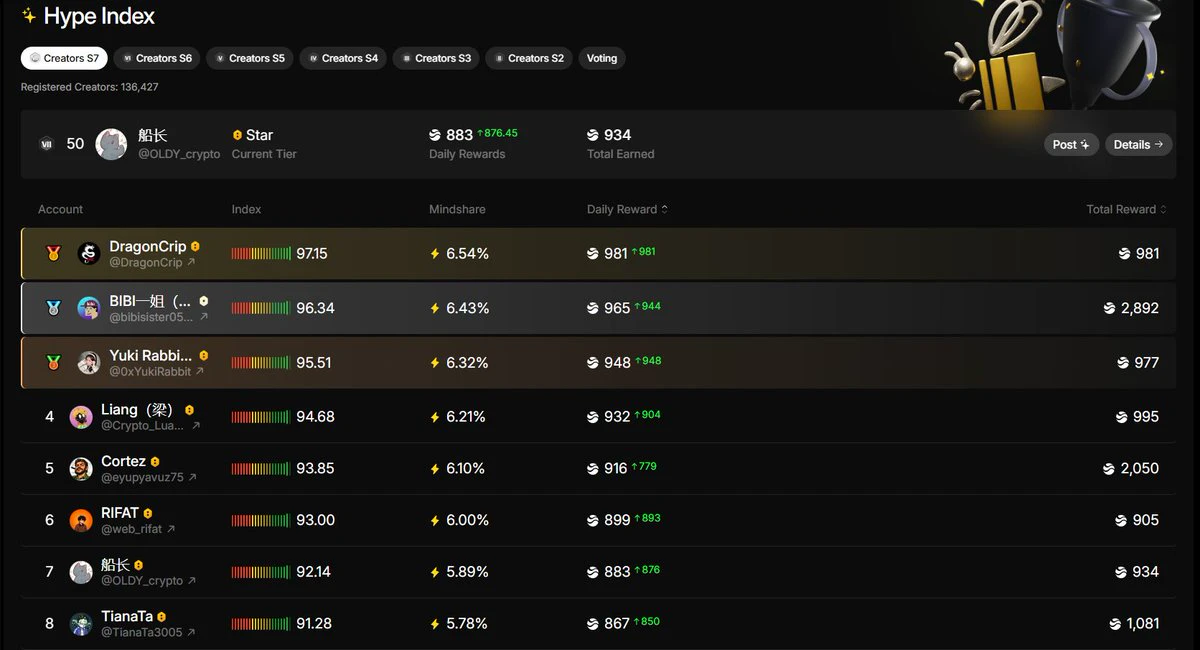
Task: Click the Creators S7 active tab
Action: click(x=64, y=58)
